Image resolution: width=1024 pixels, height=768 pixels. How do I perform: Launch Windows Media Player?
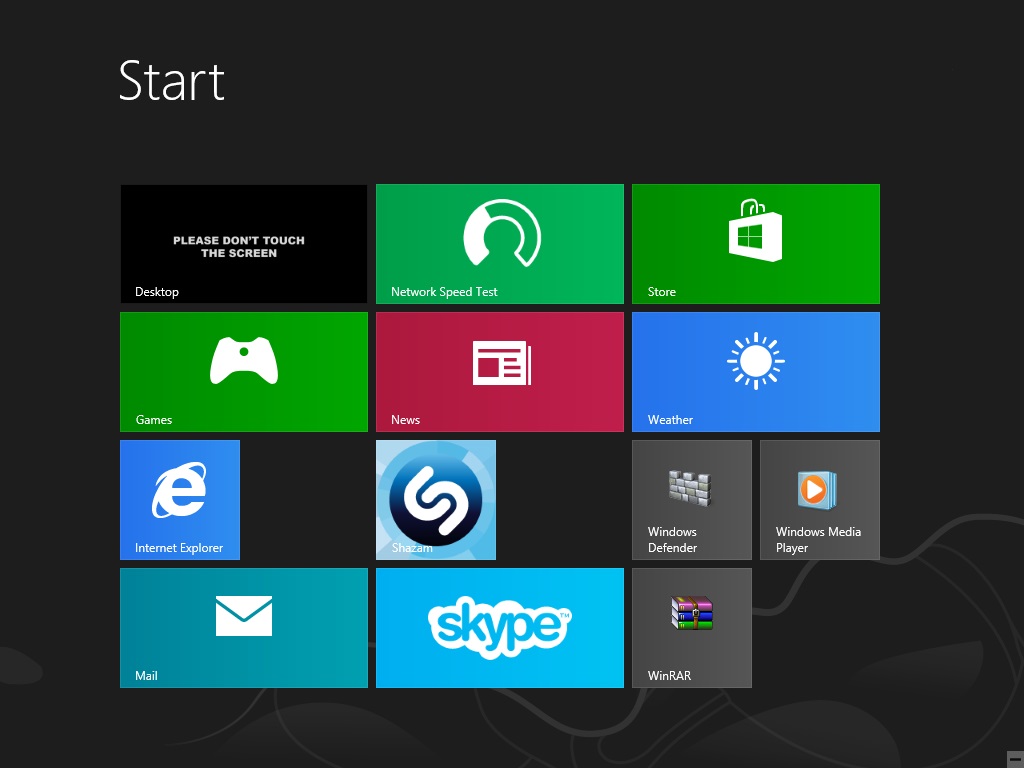(820, 500)
